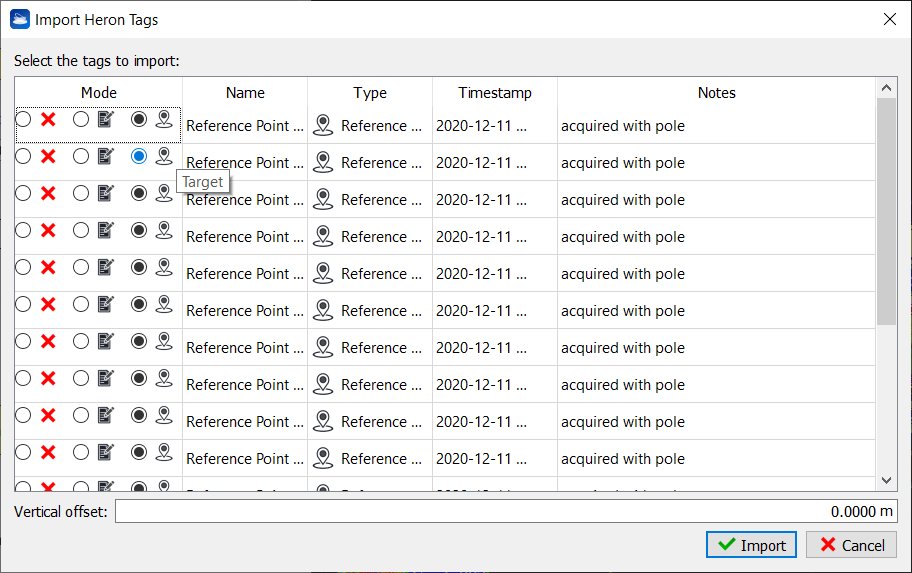Select the blue highlighted target radio in second row
912x573 pixels.
139,156
